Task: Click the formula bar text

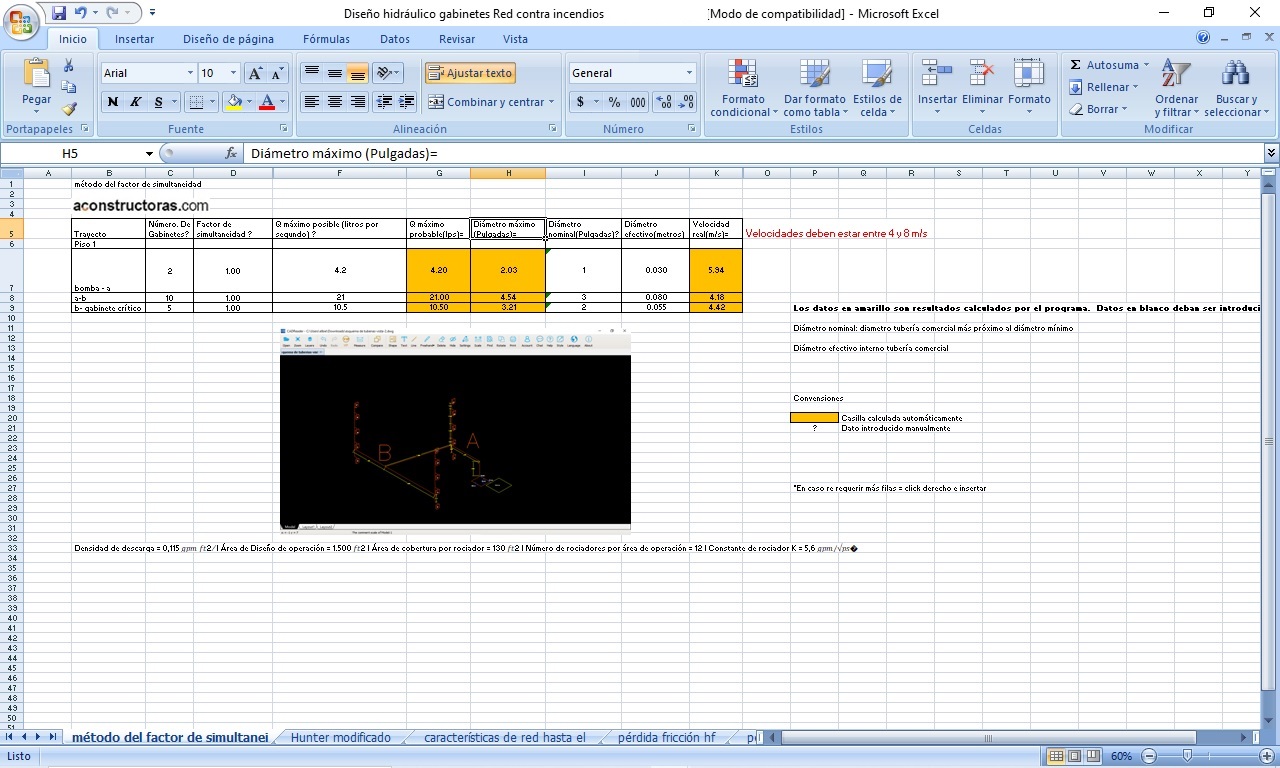Action: click(345, 153)
